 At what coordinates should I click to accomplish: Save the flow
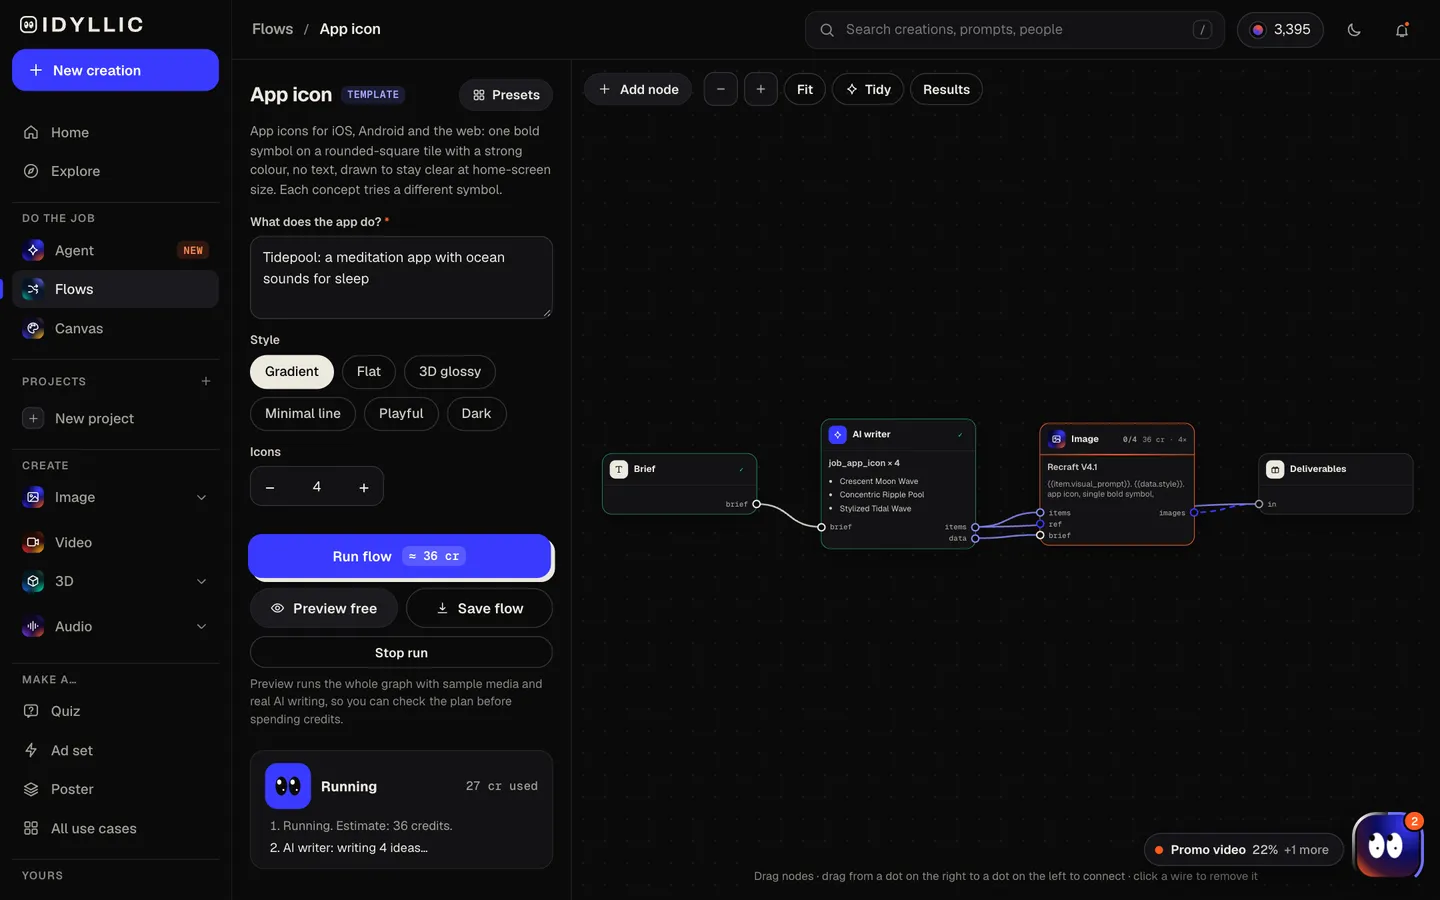pos(479,608)
